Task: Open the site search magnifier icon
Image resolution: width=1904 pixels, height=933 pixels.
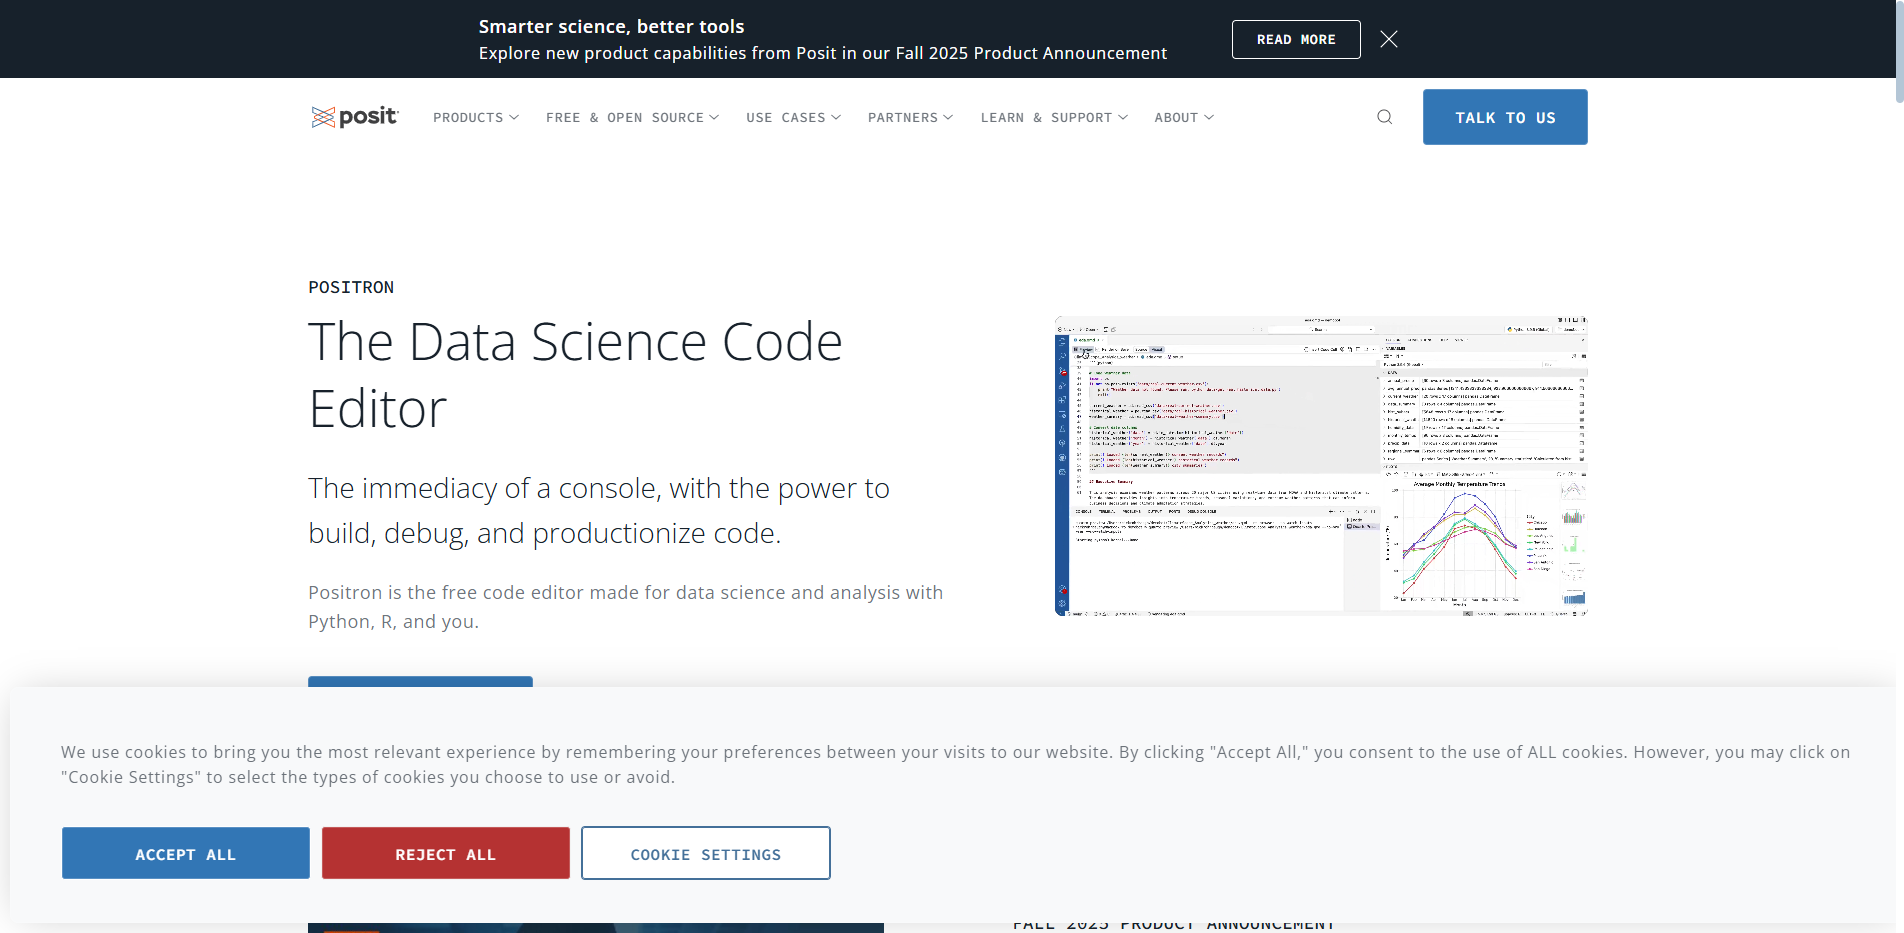Action: (x=1384, y=117)
